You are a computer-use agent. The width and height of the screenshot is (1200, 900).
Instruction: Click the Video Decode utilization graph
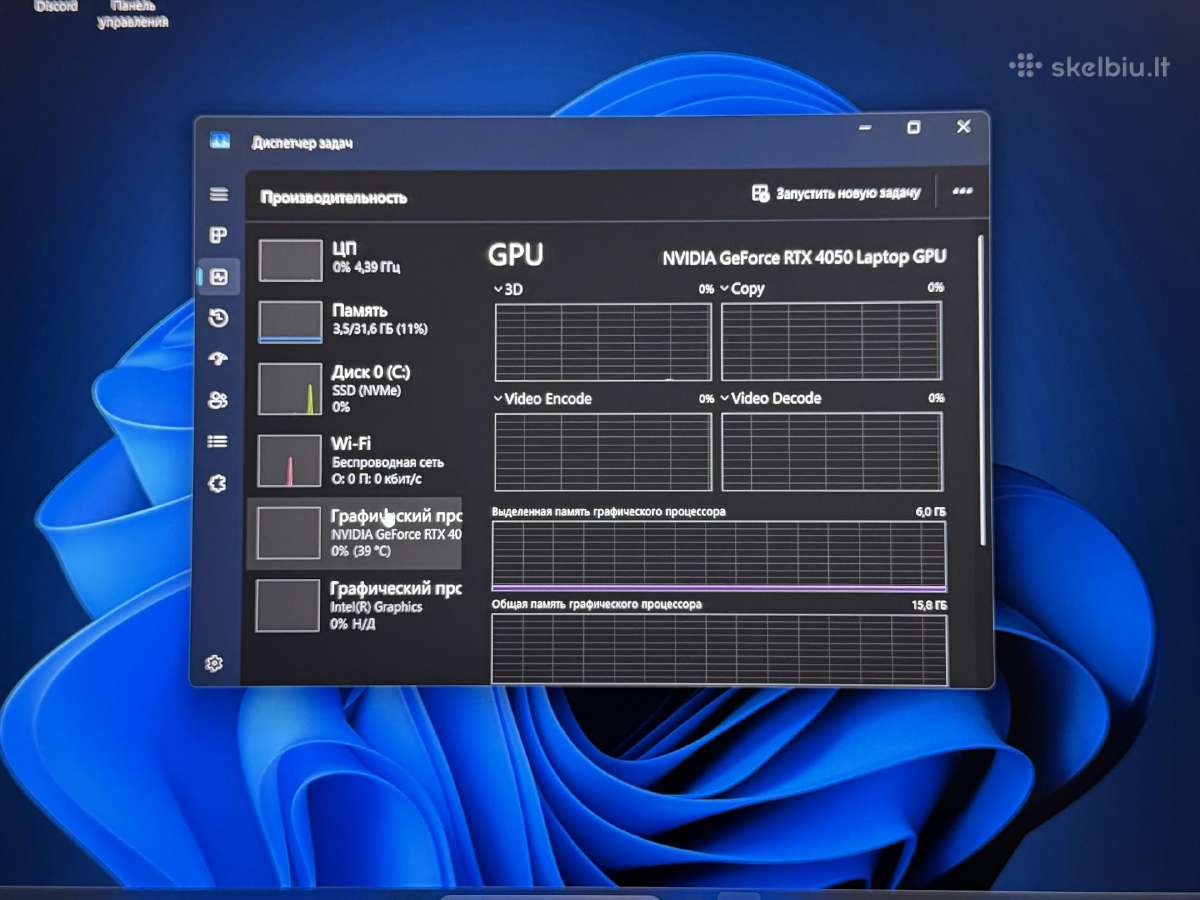tap(832, 451)
